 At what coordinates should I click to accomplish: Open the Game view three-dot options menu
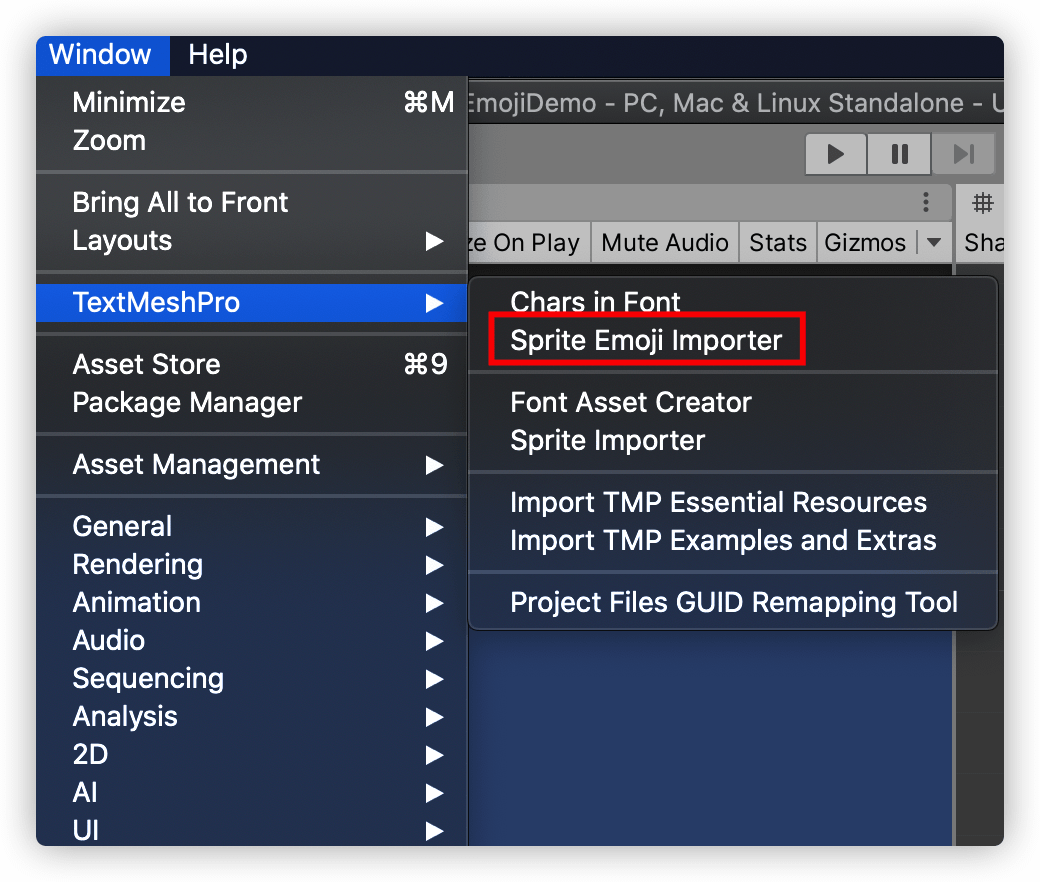pos(926,202)
